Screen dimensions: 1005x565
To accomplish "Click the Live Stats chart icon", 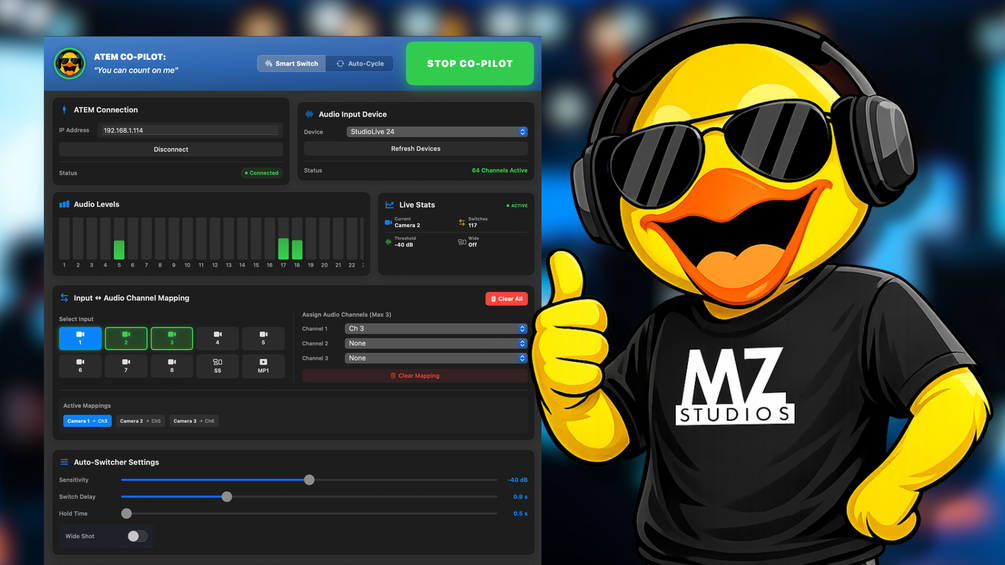I will tap(389, 204).
